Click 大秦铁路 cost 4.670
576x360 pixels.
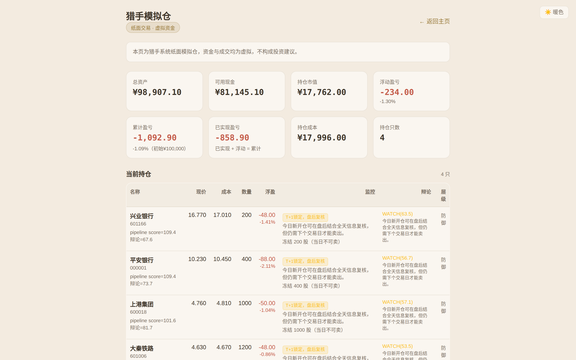coord(224,347)
